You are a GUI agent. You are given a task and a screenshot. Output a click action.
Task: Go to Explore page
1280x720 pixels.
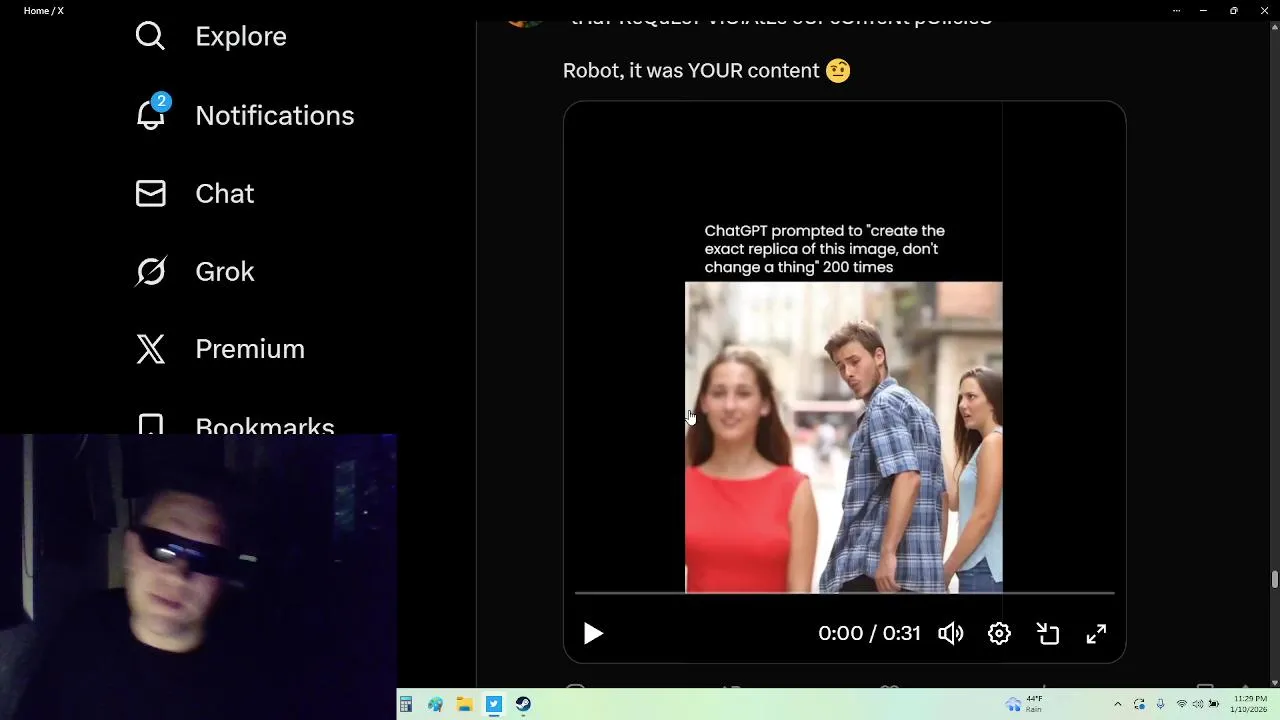[241, 36]
